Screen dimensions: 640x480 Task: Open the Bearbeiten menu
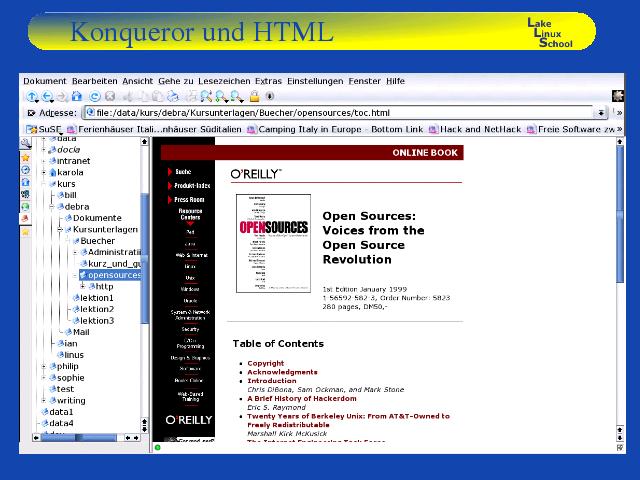point(95,81)
